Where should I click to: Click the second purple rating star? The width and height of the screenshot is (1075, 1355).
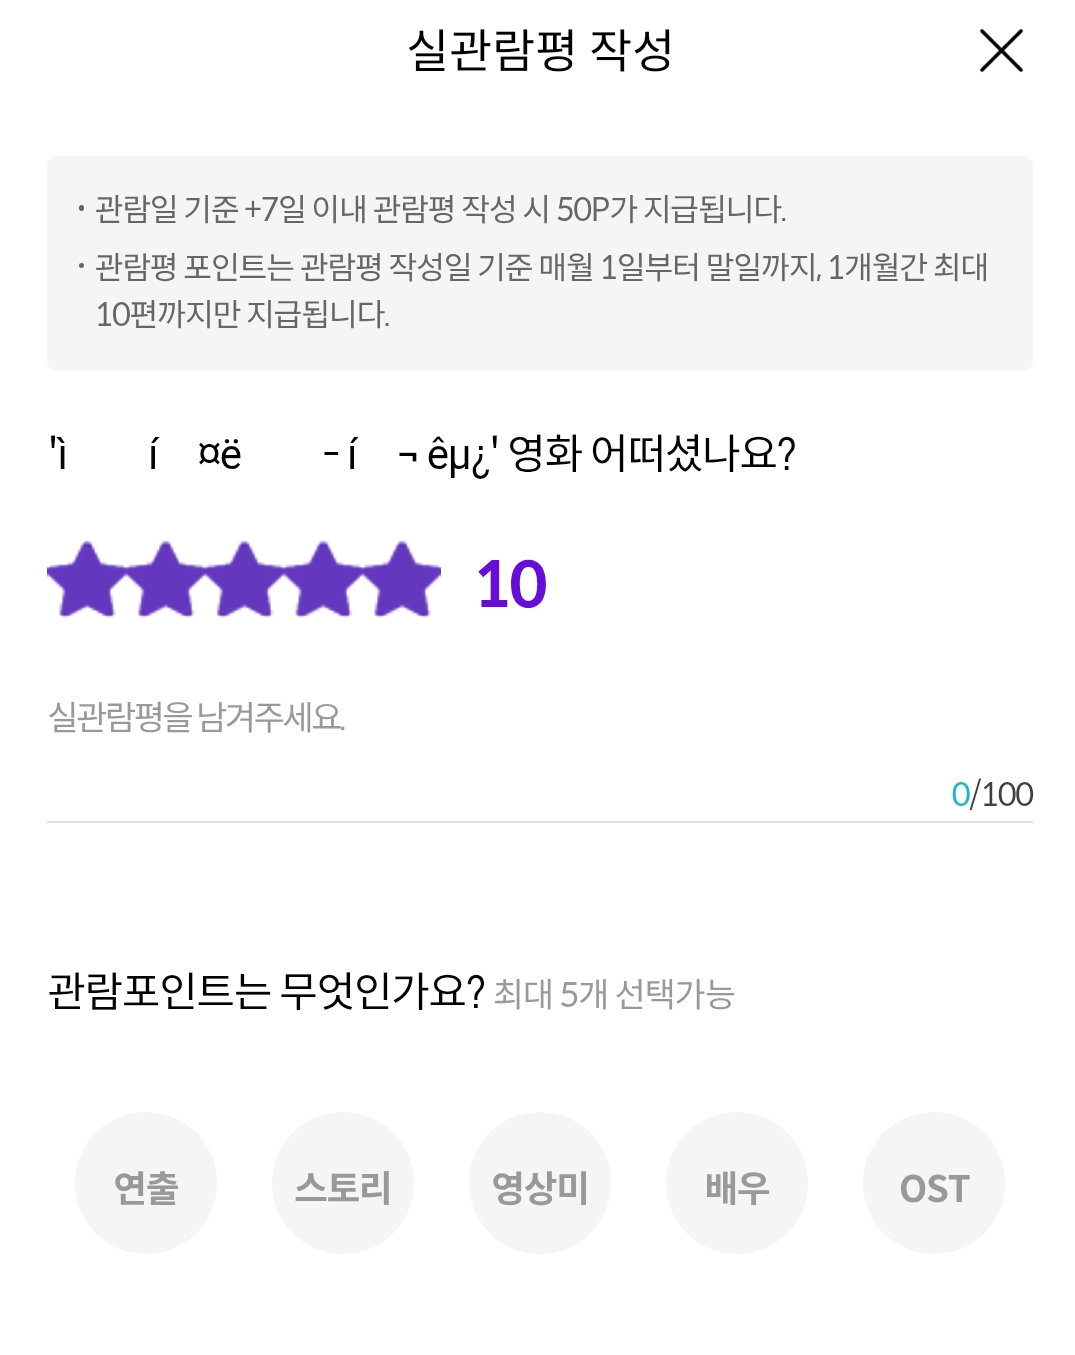[165, 579]
